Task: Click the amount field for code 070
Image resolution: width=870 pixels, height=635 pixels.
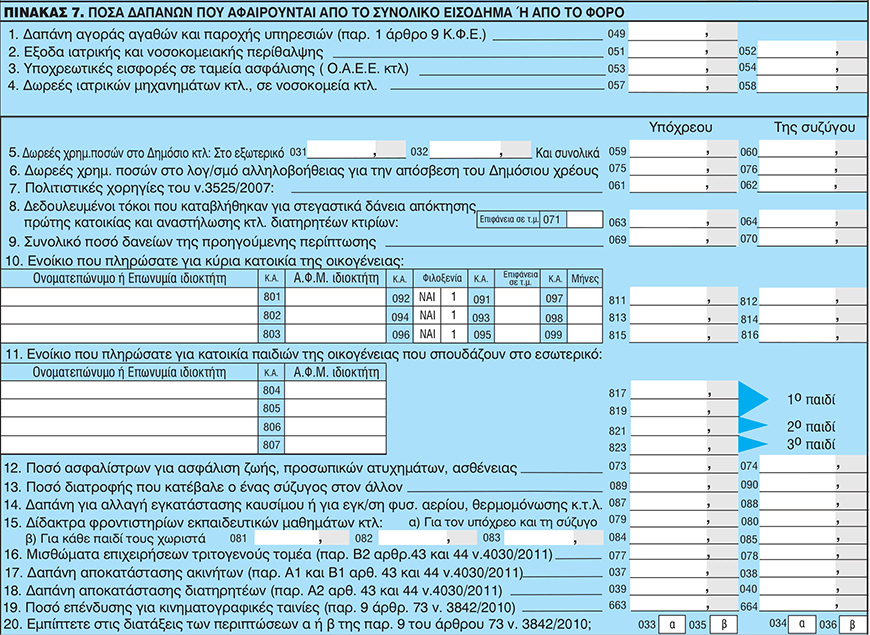Action: [x=812, y=239]
